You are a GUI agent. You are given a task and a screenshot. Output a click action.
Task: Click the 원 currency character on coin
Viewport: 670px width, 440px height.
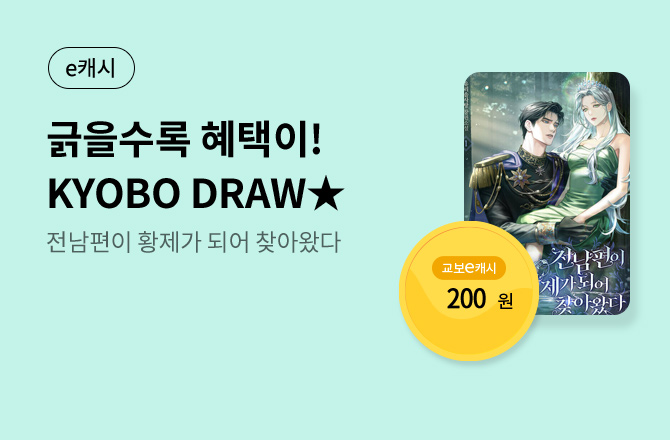pyautogui.click(x=505, y=301)
